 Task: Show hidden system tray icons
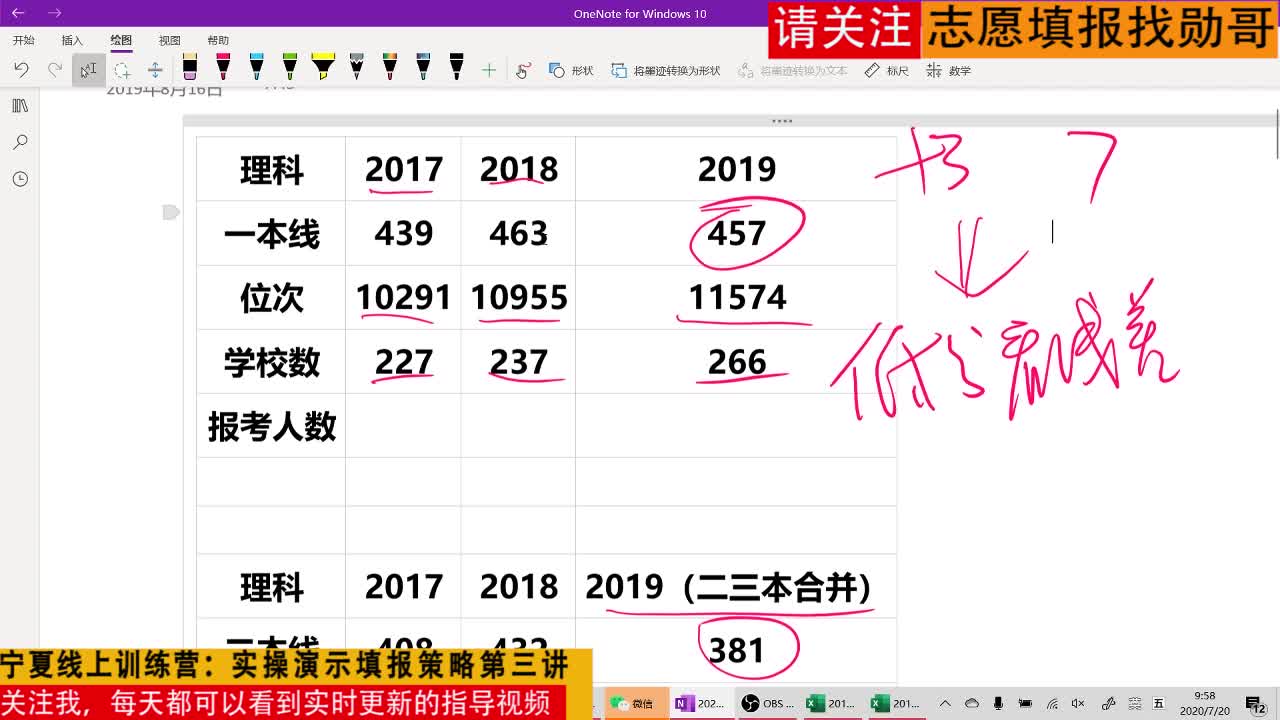[945, 703]
